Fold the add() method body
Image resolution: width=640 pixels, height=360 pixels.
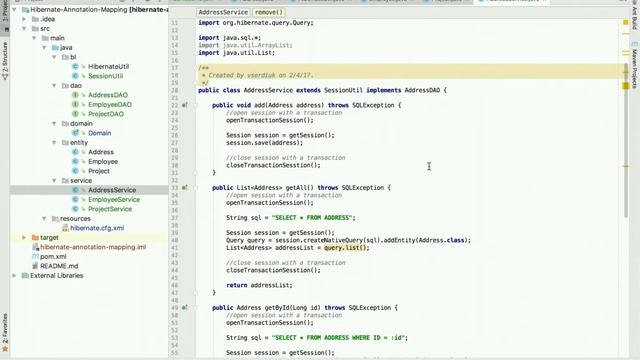195,105
